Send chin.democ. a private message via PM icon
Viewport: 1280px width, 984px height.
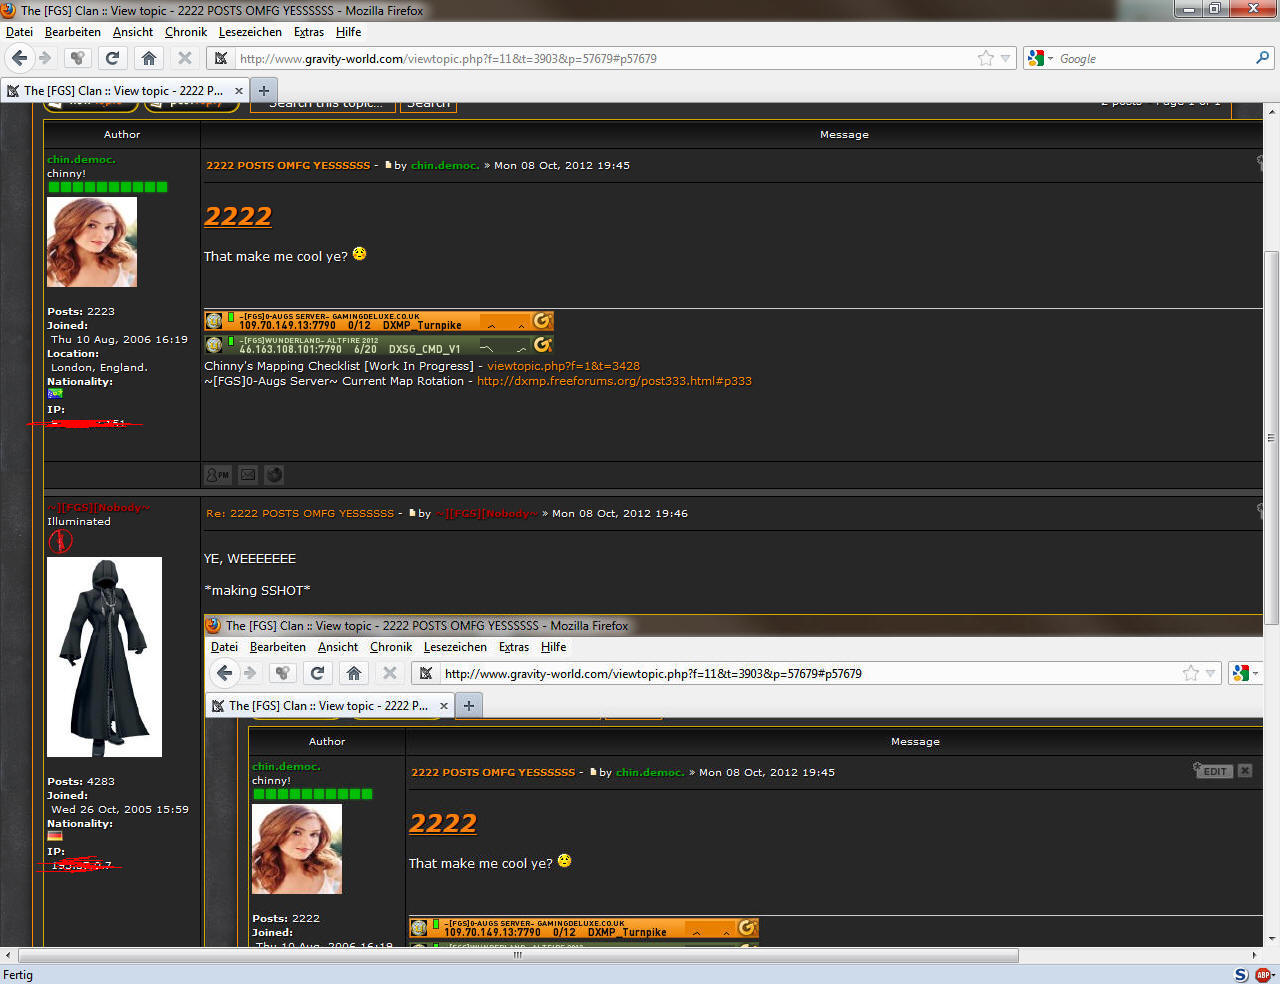pyautogui.click(x=217, y=475)
